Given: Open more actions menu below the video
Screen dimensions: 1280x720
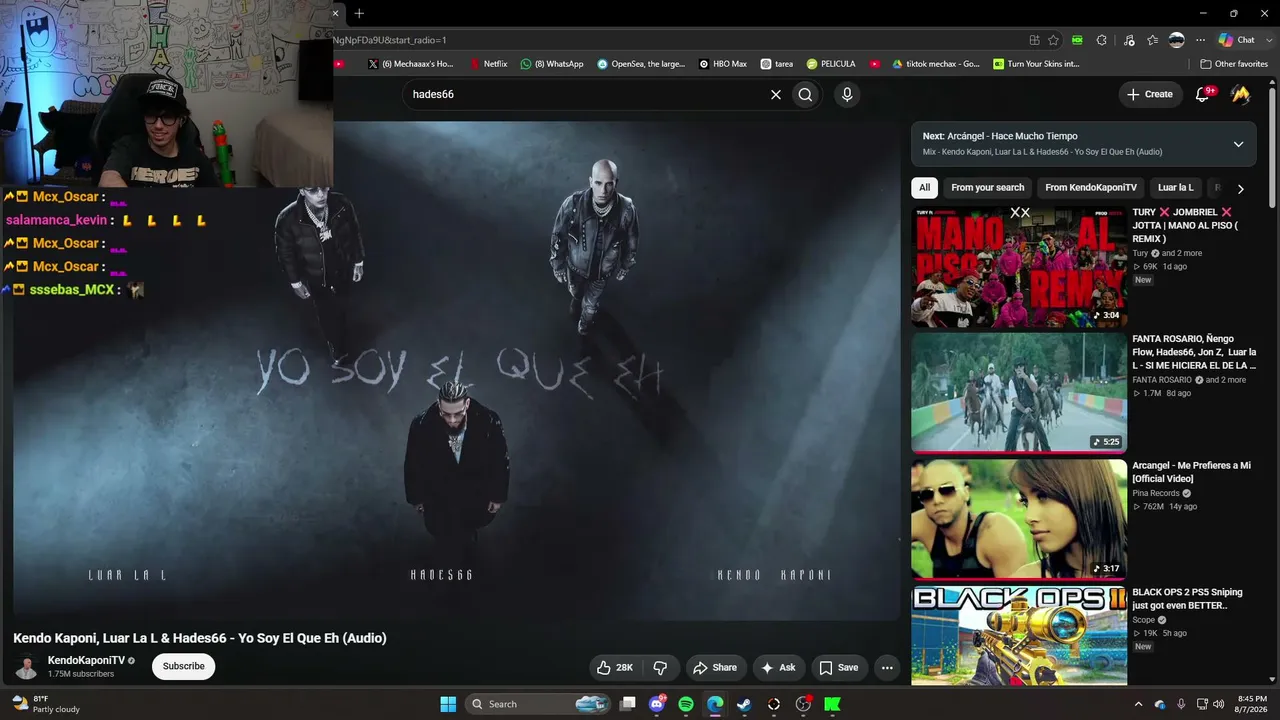Looking at the screenshot, I should click(x=886, y=668).
